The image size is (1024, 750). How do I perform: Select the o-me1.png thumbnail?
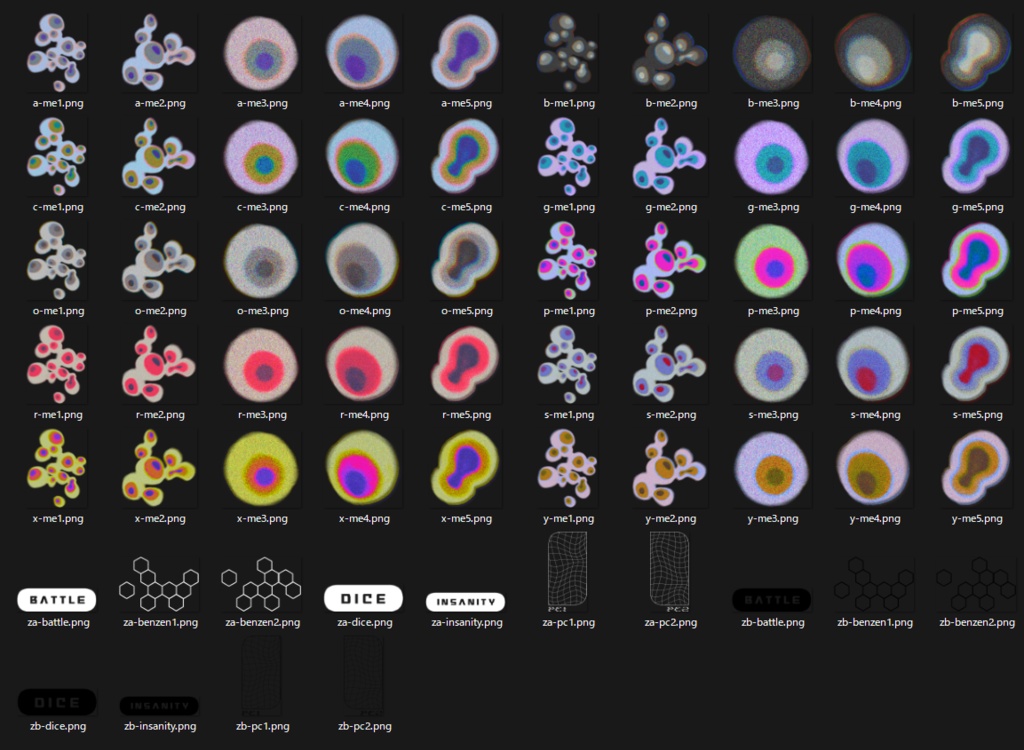coord(57,261)
